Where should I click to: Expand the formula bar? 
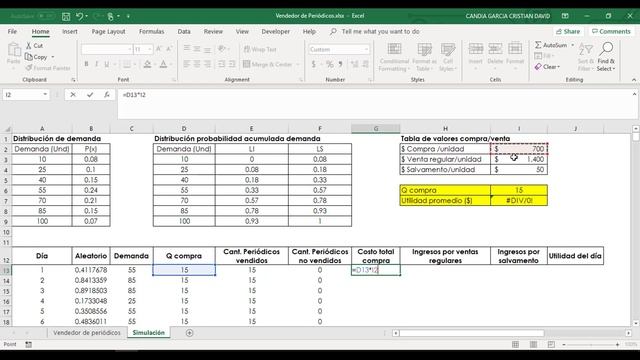(634, 94)
